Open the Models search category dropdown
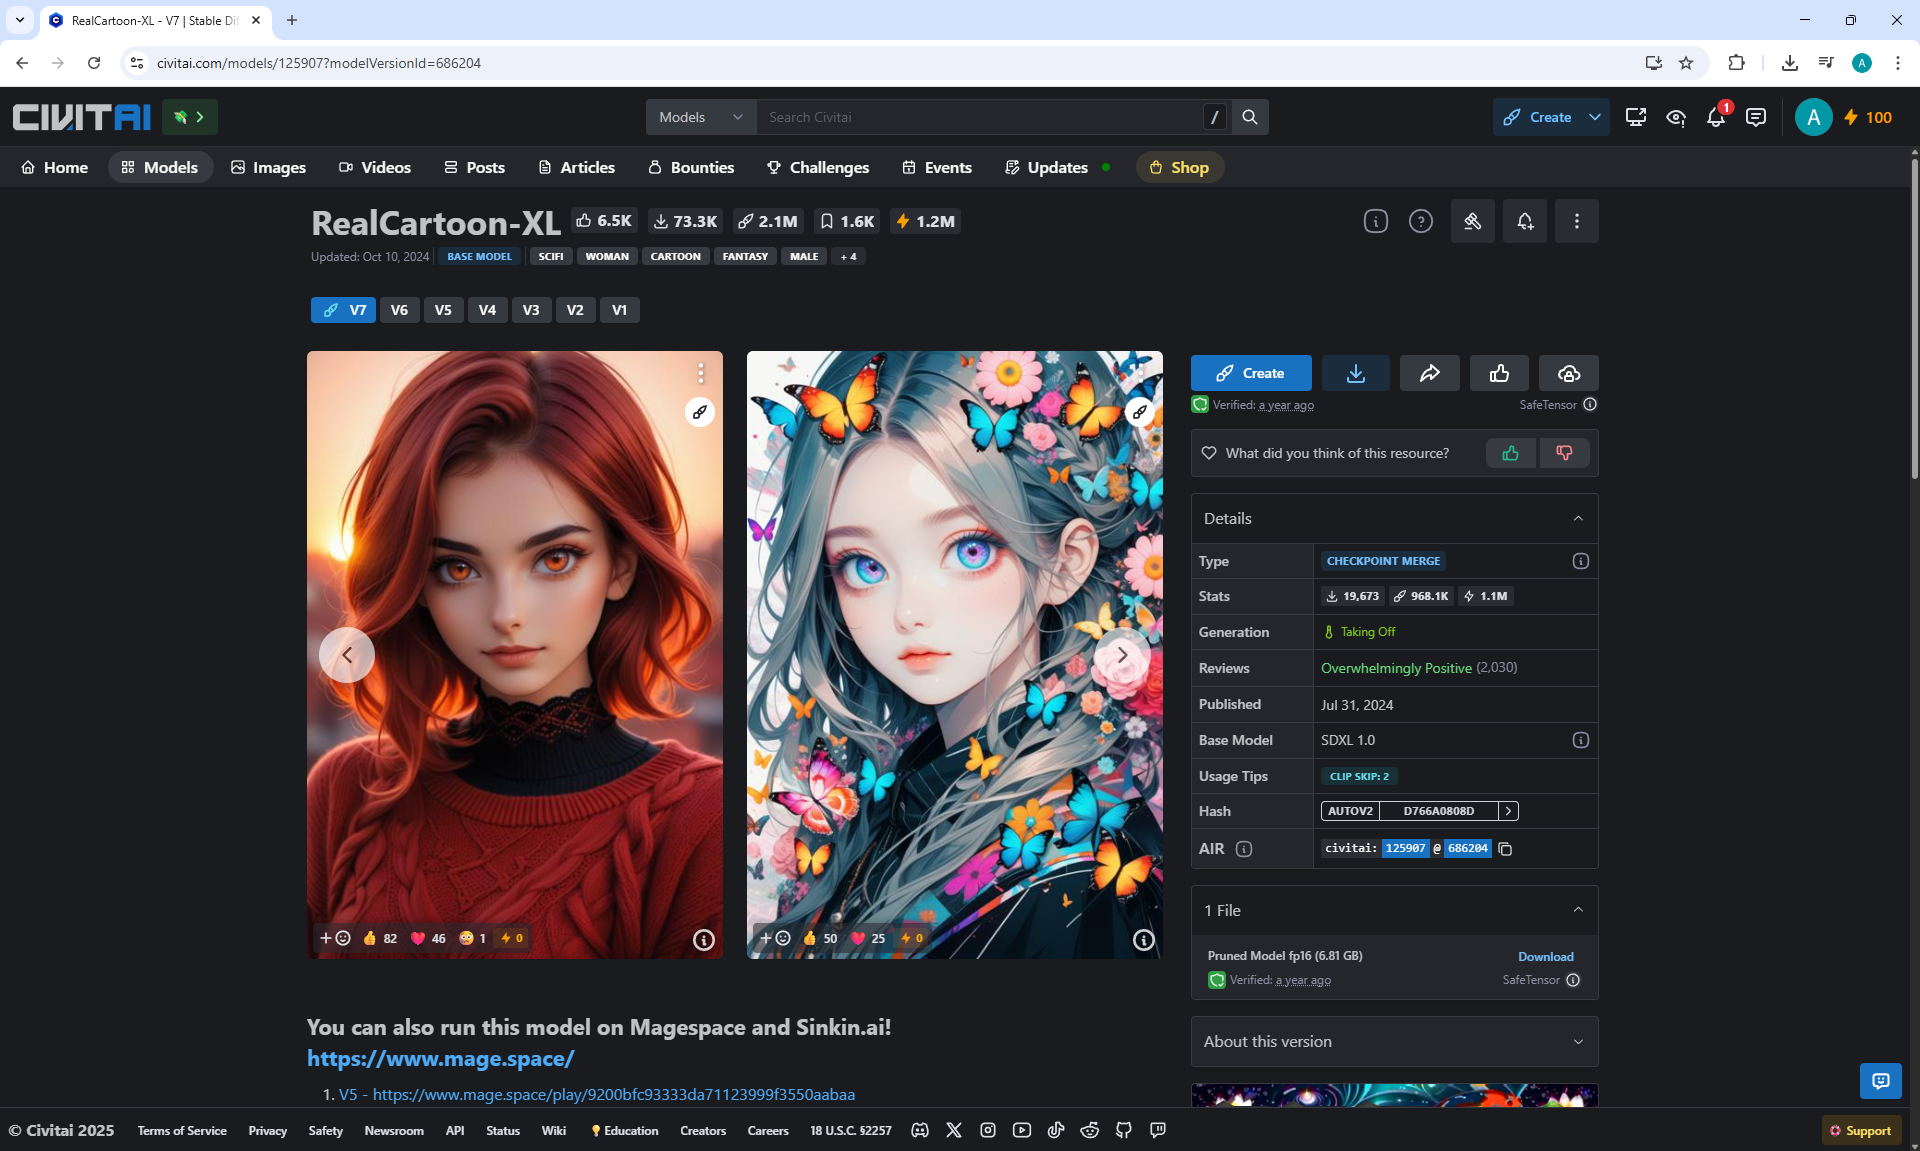 [700, 117]
